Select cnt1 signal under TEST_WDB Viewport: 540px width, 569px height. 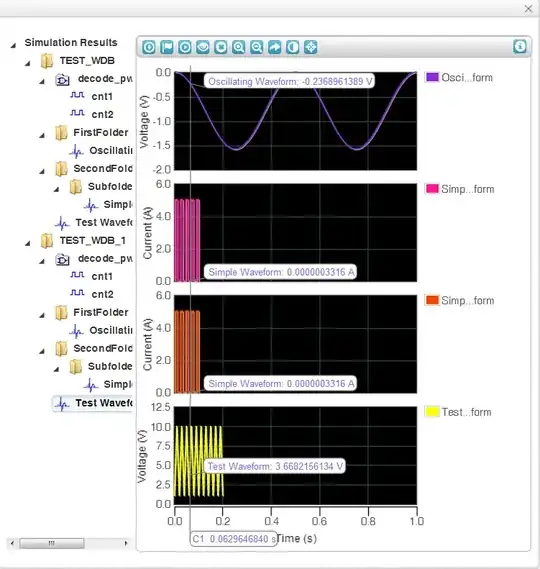point(102,97)
